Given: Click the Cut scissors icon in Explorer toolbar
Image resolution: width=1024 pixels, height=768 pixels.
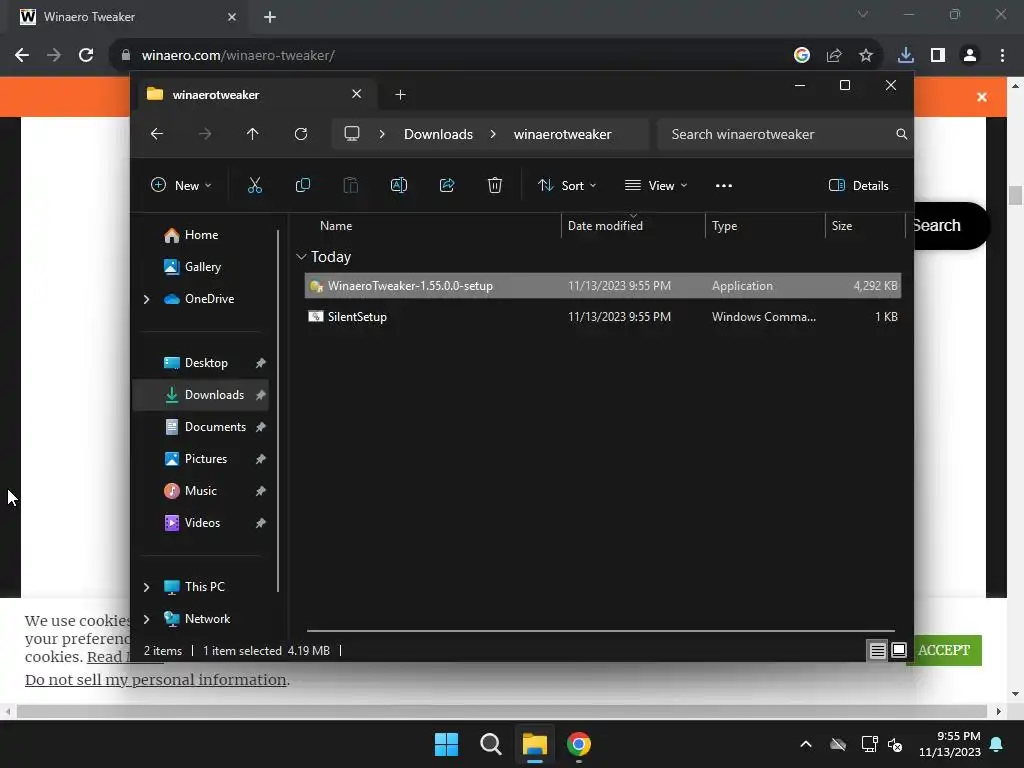Looking at the screenshot, I should [x=255, y=185].
